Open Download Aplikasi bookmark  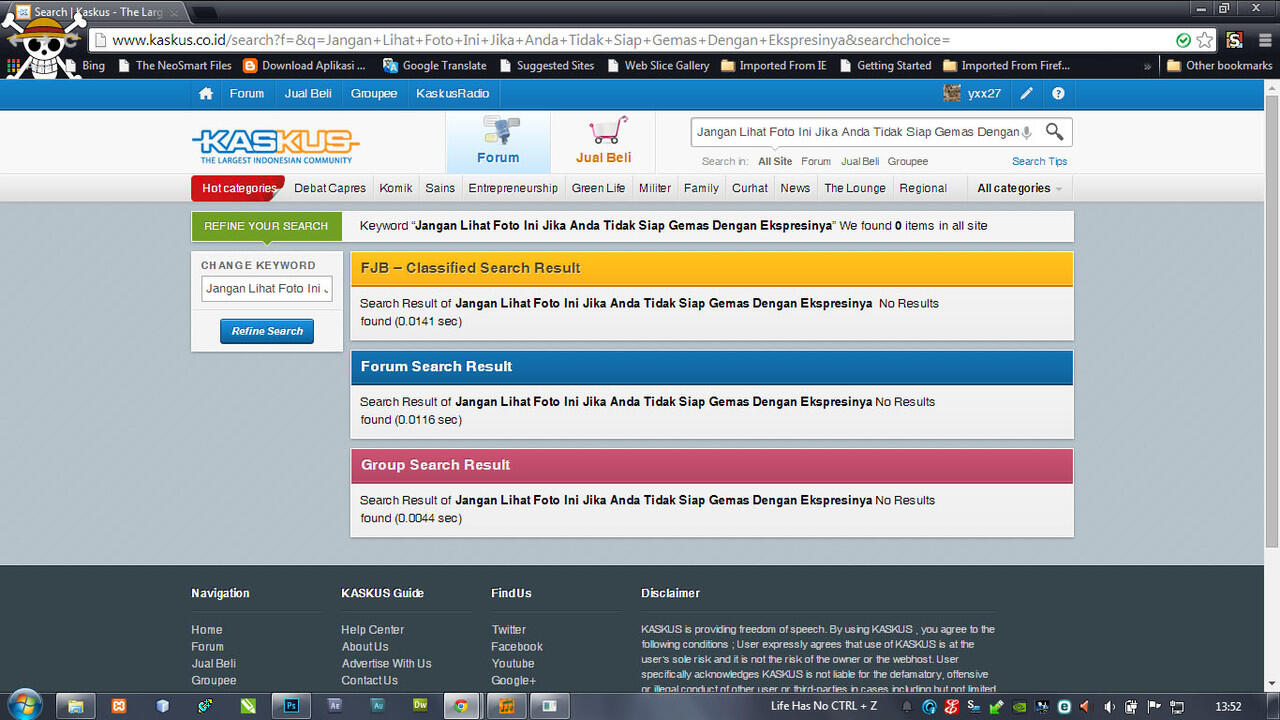(x=305, y=66)
